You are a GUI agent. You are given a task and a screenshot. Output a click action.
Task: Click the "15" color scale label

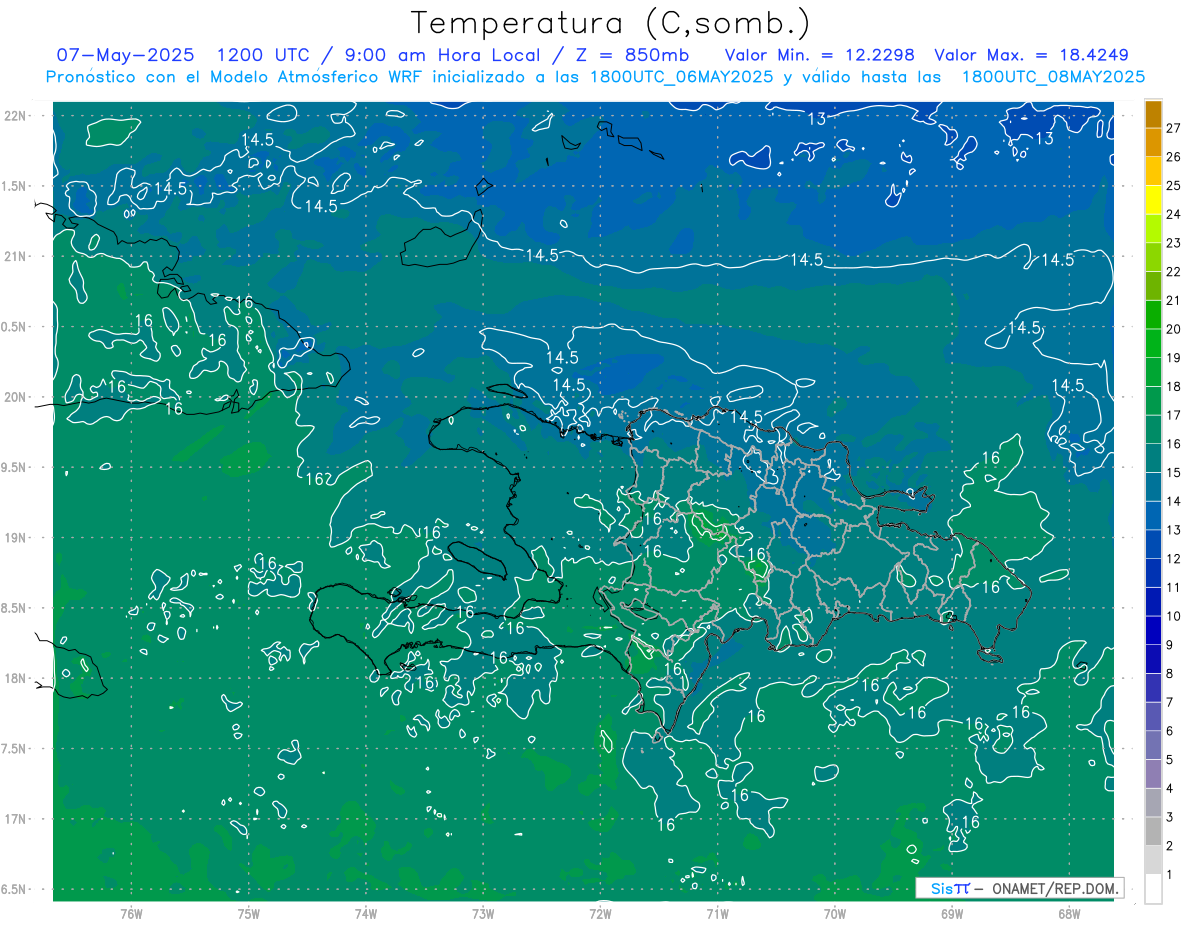[x=1173, y=473]
